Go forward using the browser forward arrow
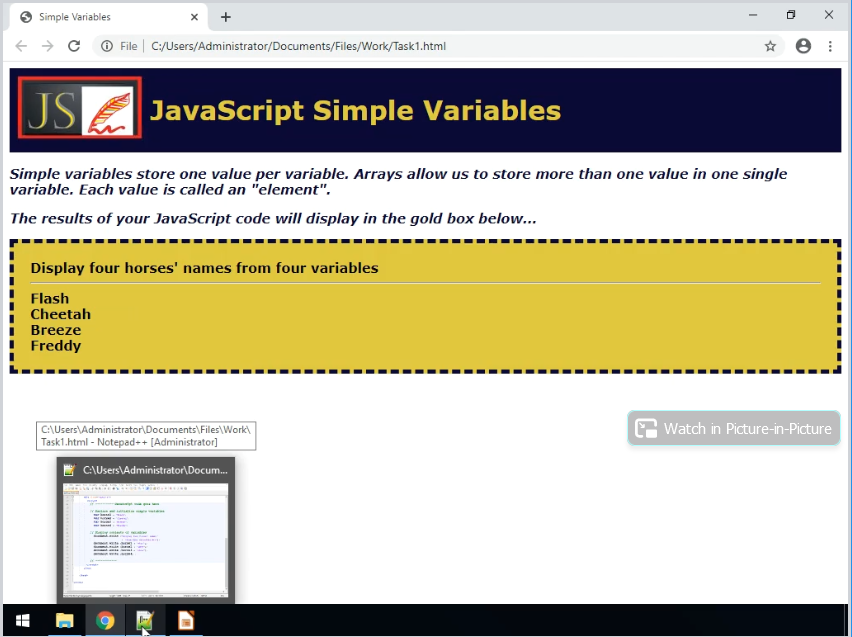Screen dimensions: 852x637 47,46
